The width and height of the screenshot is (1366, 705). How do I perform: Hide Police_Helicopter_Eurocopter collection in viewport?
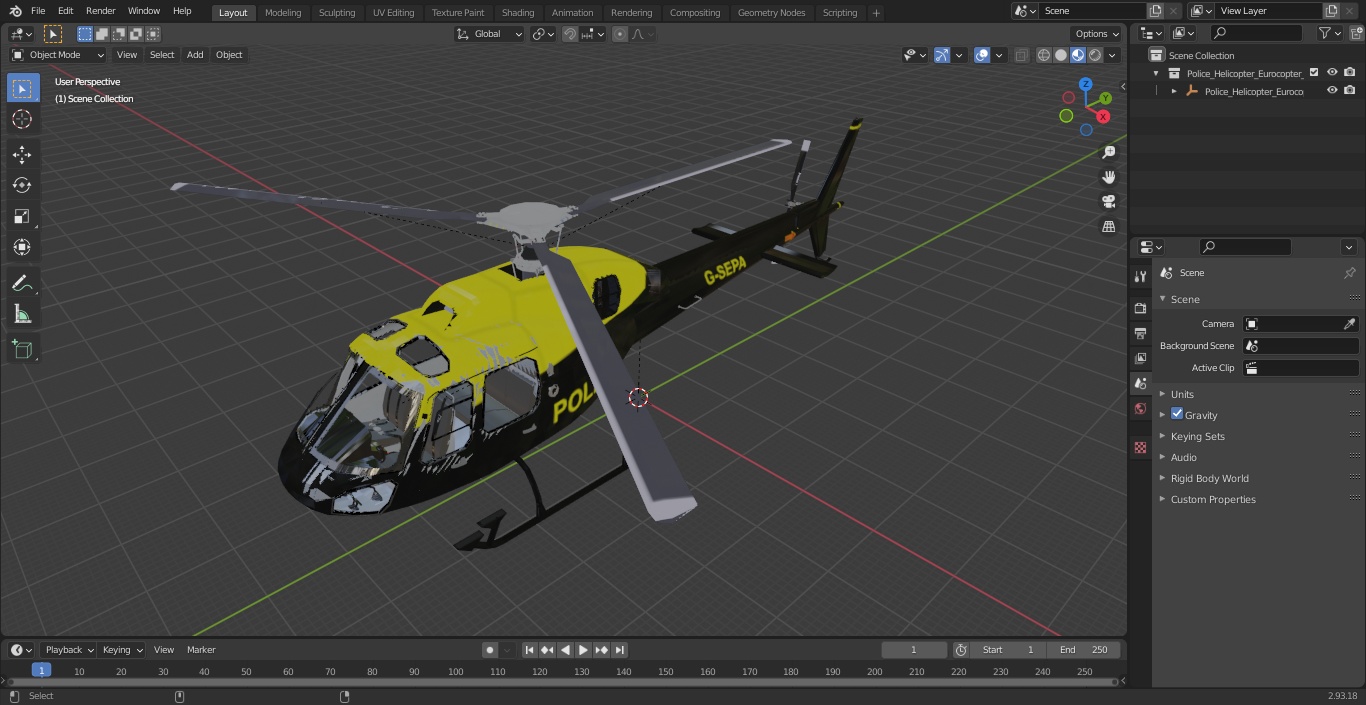[x=1332, y=72]
